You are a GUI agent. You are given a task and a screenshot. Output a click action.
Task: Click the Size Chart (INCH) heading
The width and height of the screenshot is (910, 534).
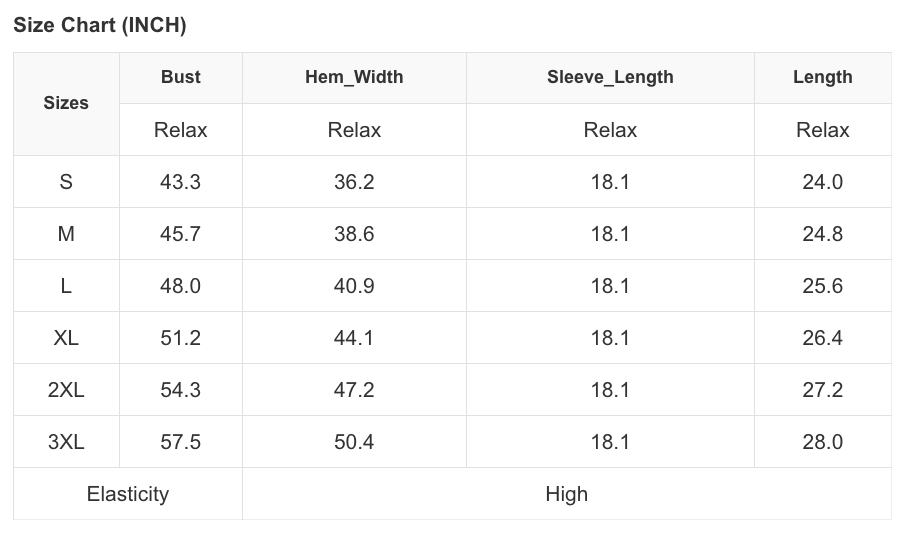click(100, 26)
